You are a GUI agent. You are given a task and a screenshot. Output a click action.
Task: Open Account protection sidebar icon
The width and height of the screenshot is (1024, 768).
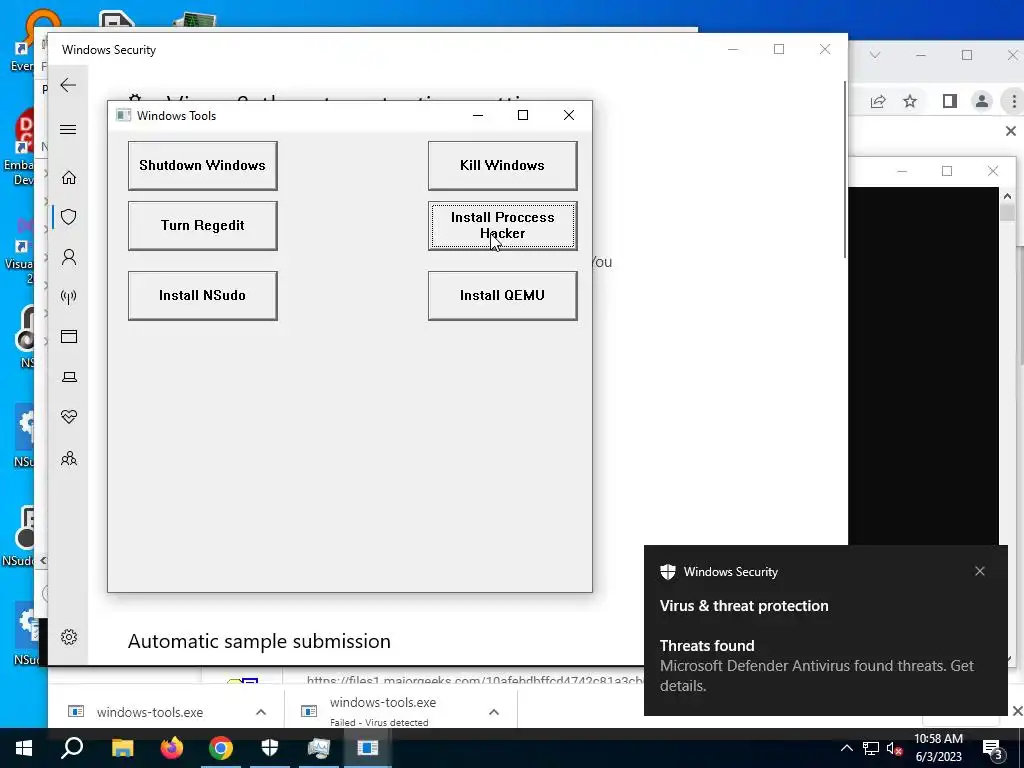(x=69, y=257)
